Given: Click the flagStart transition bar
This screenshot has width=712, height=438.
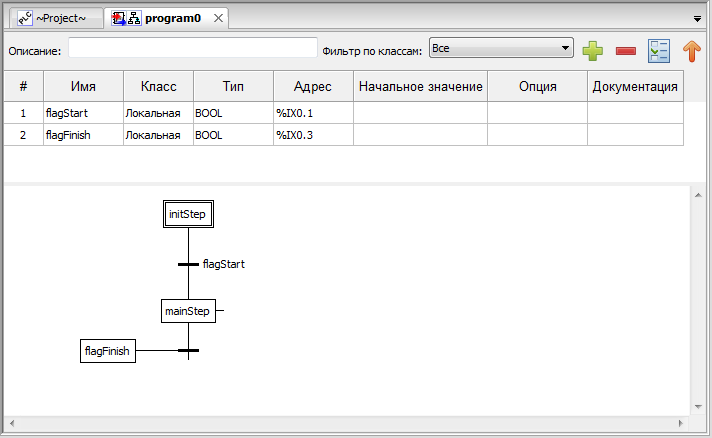Looking at the screenshot, I should 188,264.
